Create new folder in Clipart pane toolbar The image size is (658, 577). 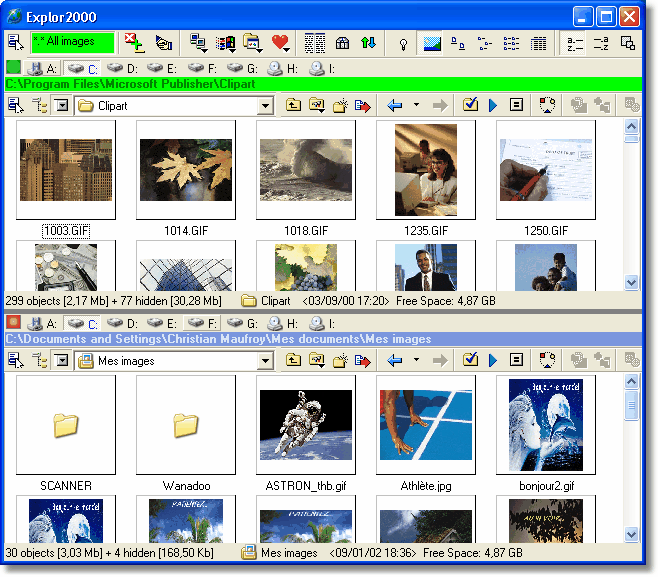coord(340,105)
